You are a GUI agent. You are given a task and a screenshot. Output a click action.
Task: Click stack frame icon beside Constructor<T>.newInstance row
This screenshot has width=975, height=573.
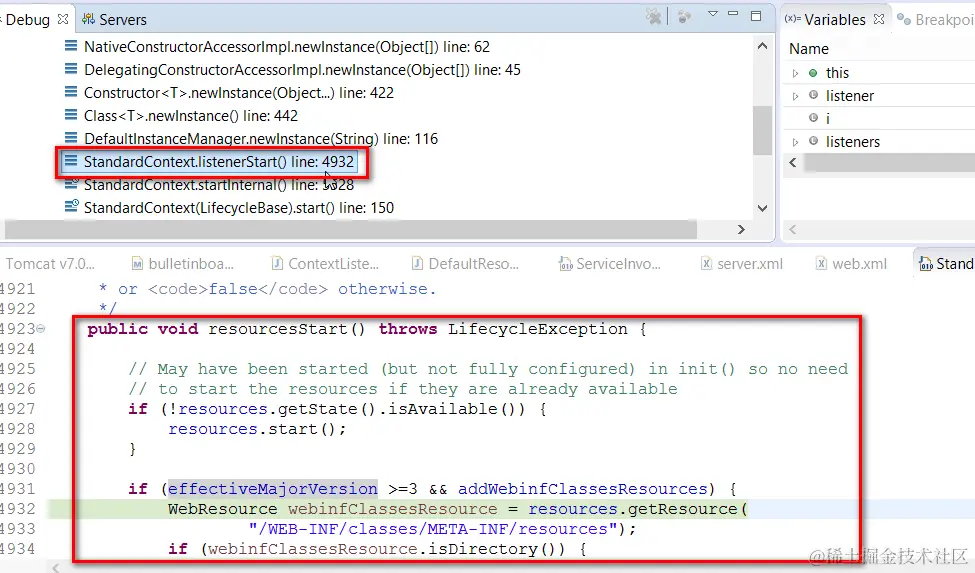[71, 92]
